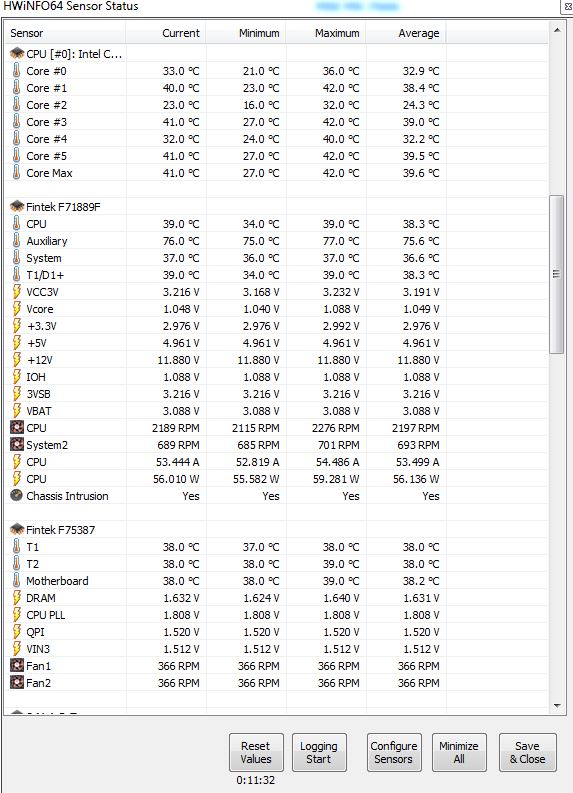Click the QPI voltage lightning icon
573x793 pixels.
[x=17, y=632]
